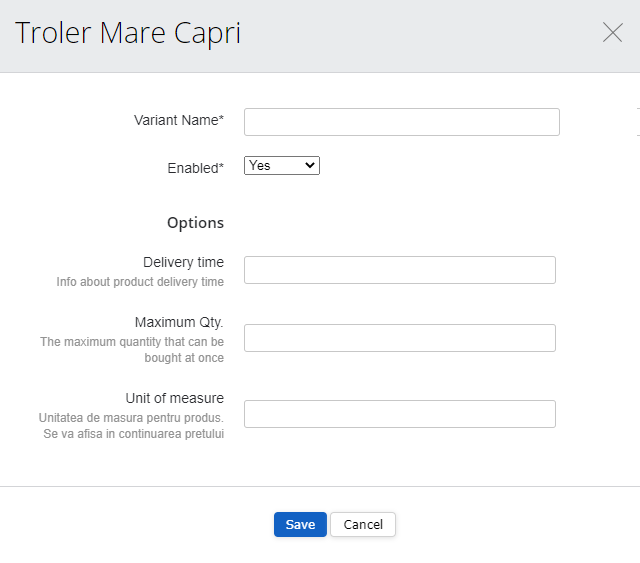The height and width of the screenshot is (563, 640).
Task: Select the Unit of measure input box
Action: [x=399, y=414]
